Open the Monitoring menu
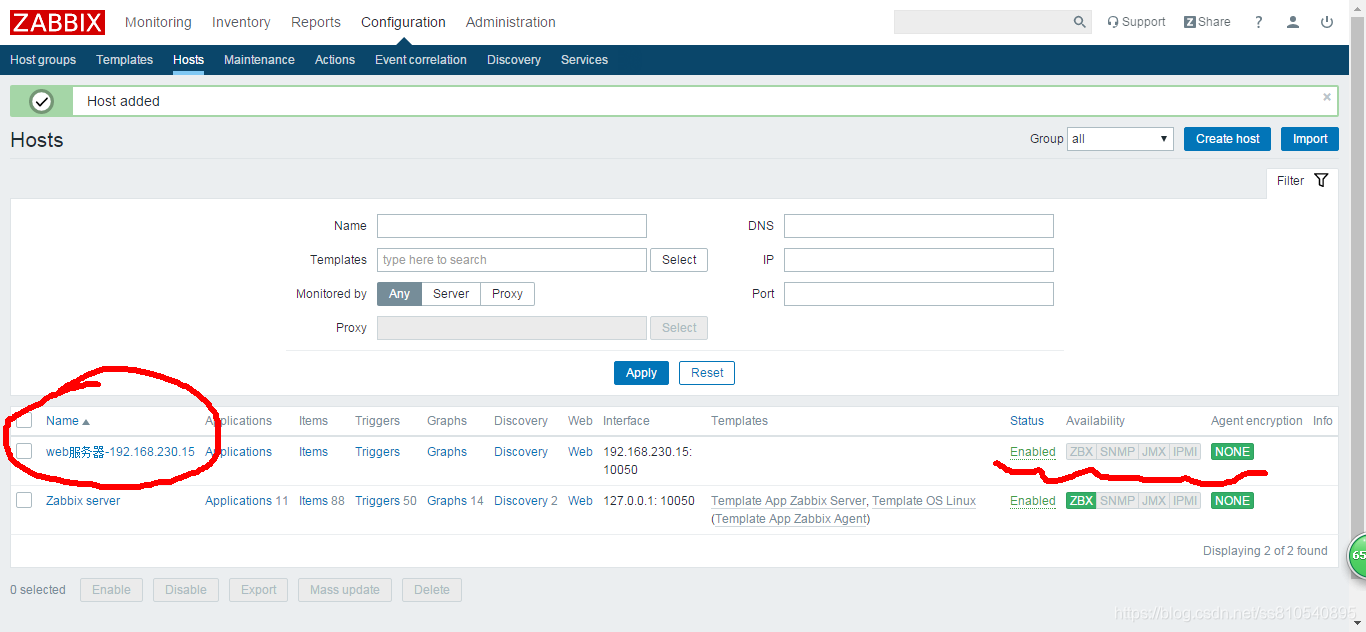This screenshot has width=1366, height=632. (158, 22)
